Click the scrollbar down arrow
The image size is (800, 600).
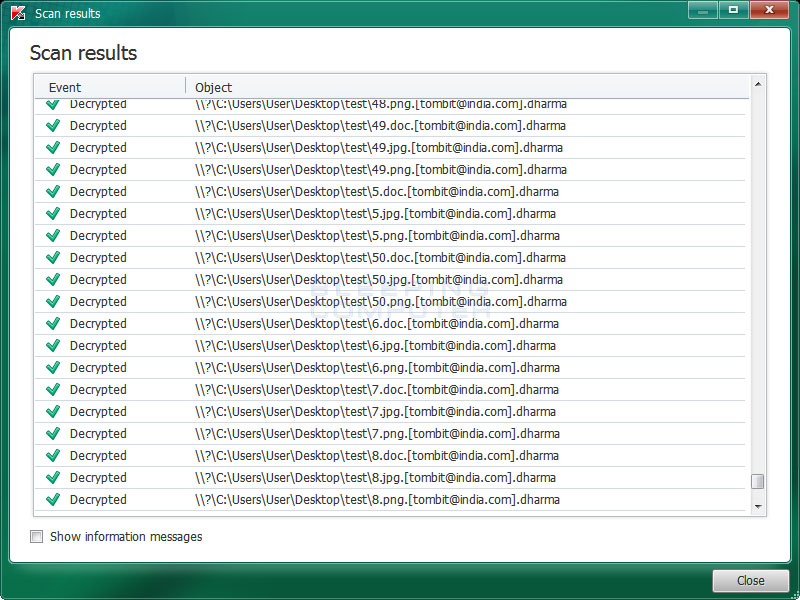tap(758, 507)
